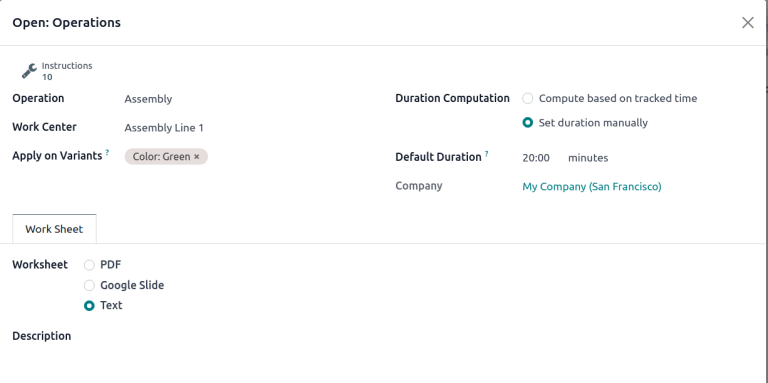Click the help icon next to Apply on Variants
The height and width of the screenshot is (383, 768).
(107, 153)
